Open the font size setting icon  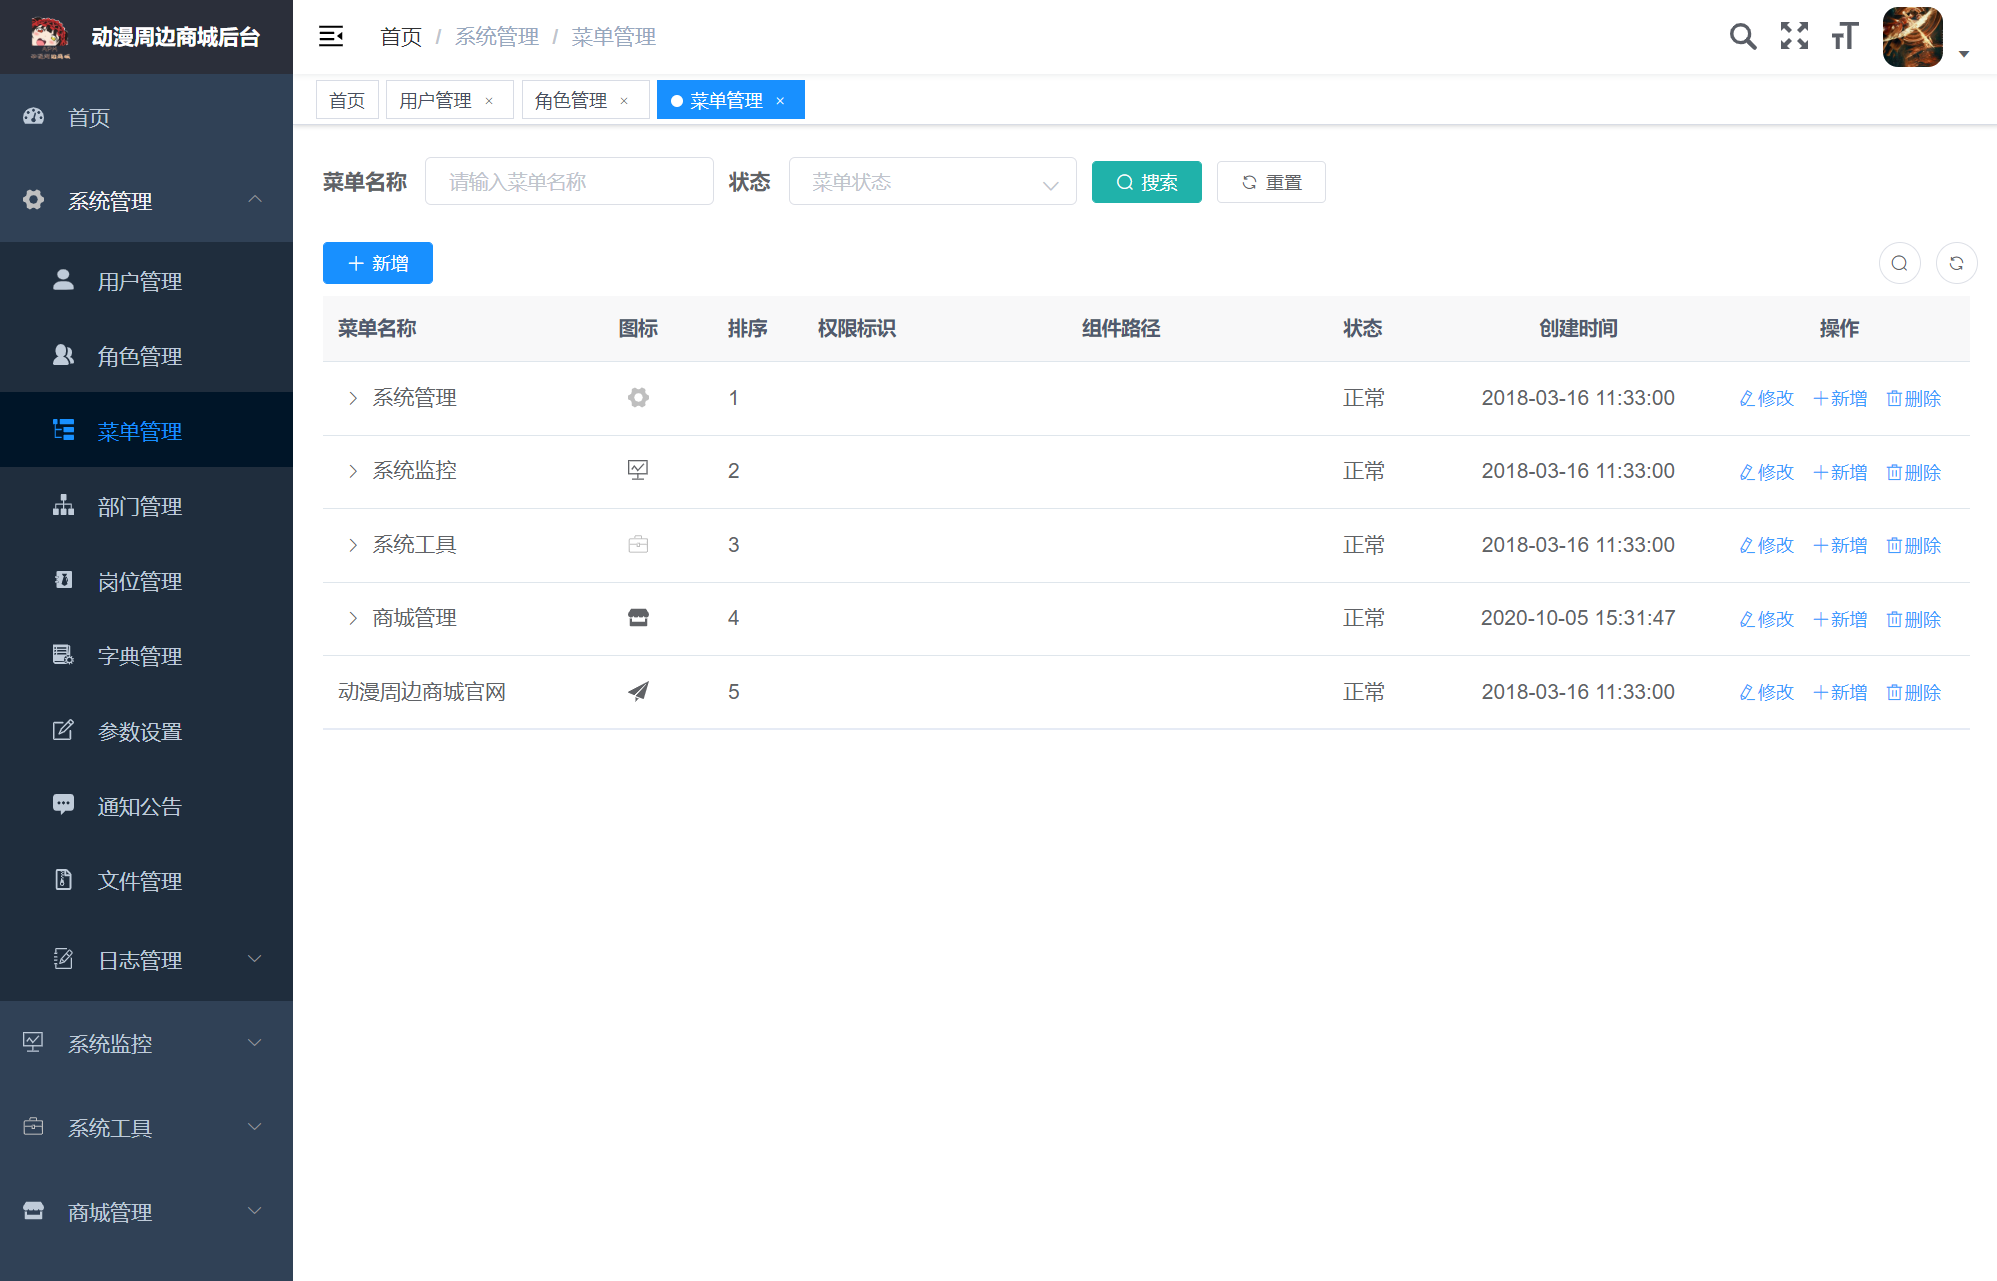point(1844,37)
